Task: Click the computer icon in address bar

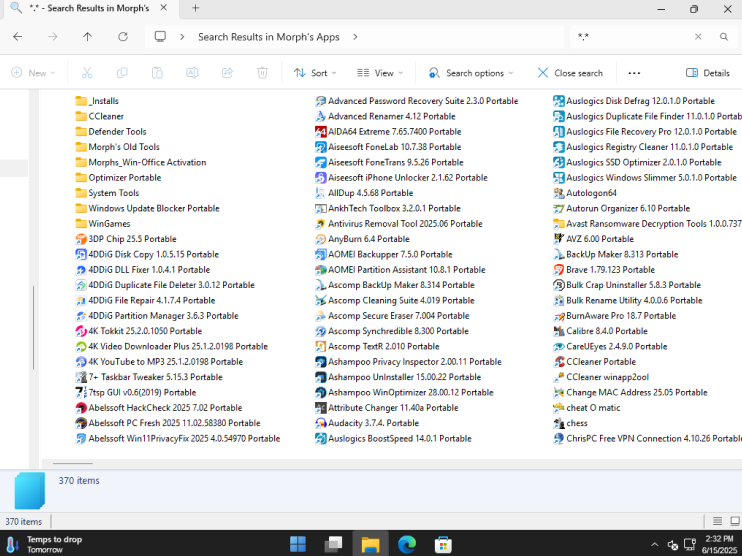Action: pos(160,36)
